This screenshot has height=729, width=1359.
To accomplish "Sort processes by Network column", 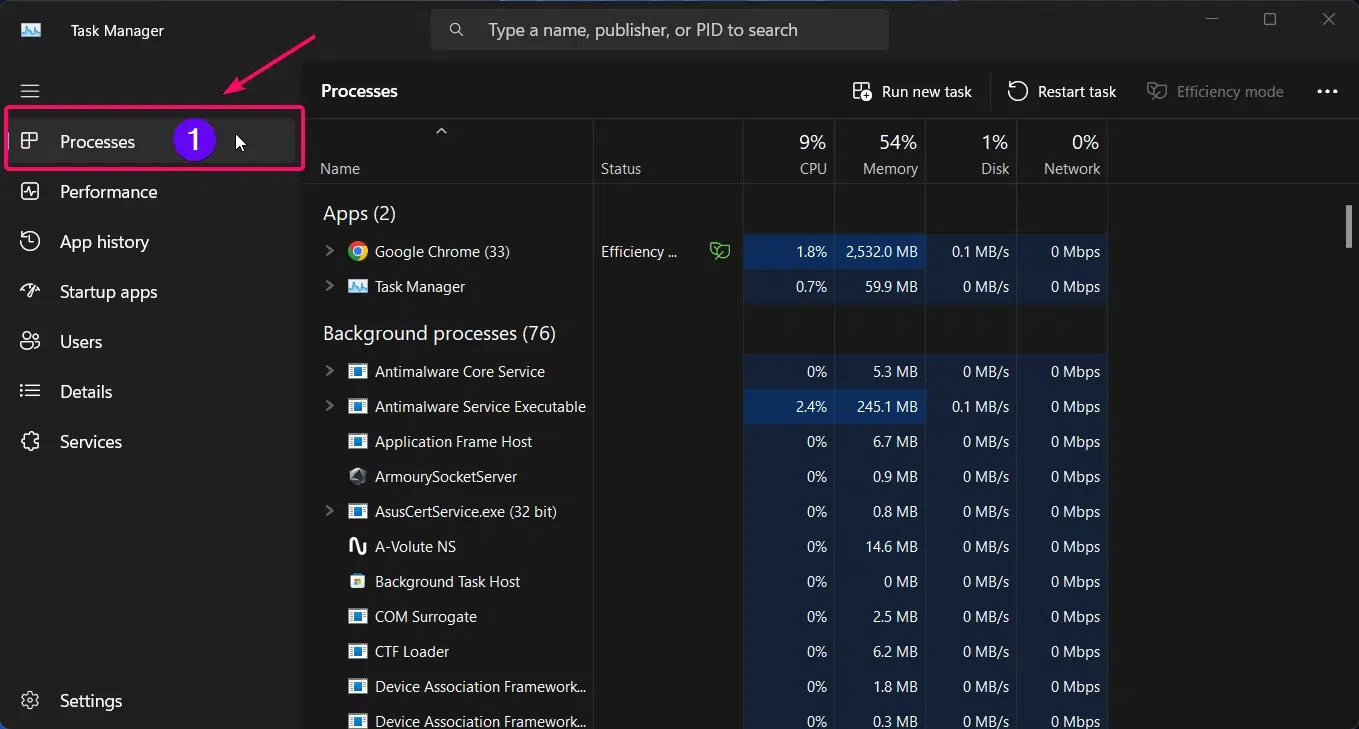I will click(1062, 153).
